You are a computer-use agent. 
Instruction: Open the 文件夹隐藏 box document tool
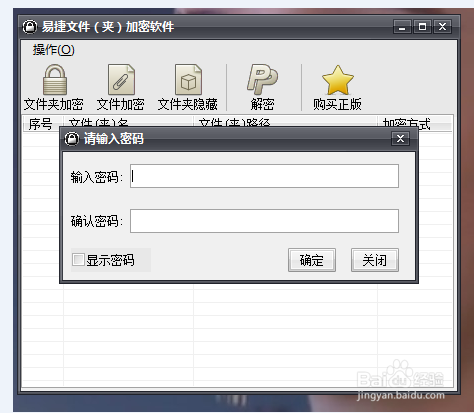[188, 80]
